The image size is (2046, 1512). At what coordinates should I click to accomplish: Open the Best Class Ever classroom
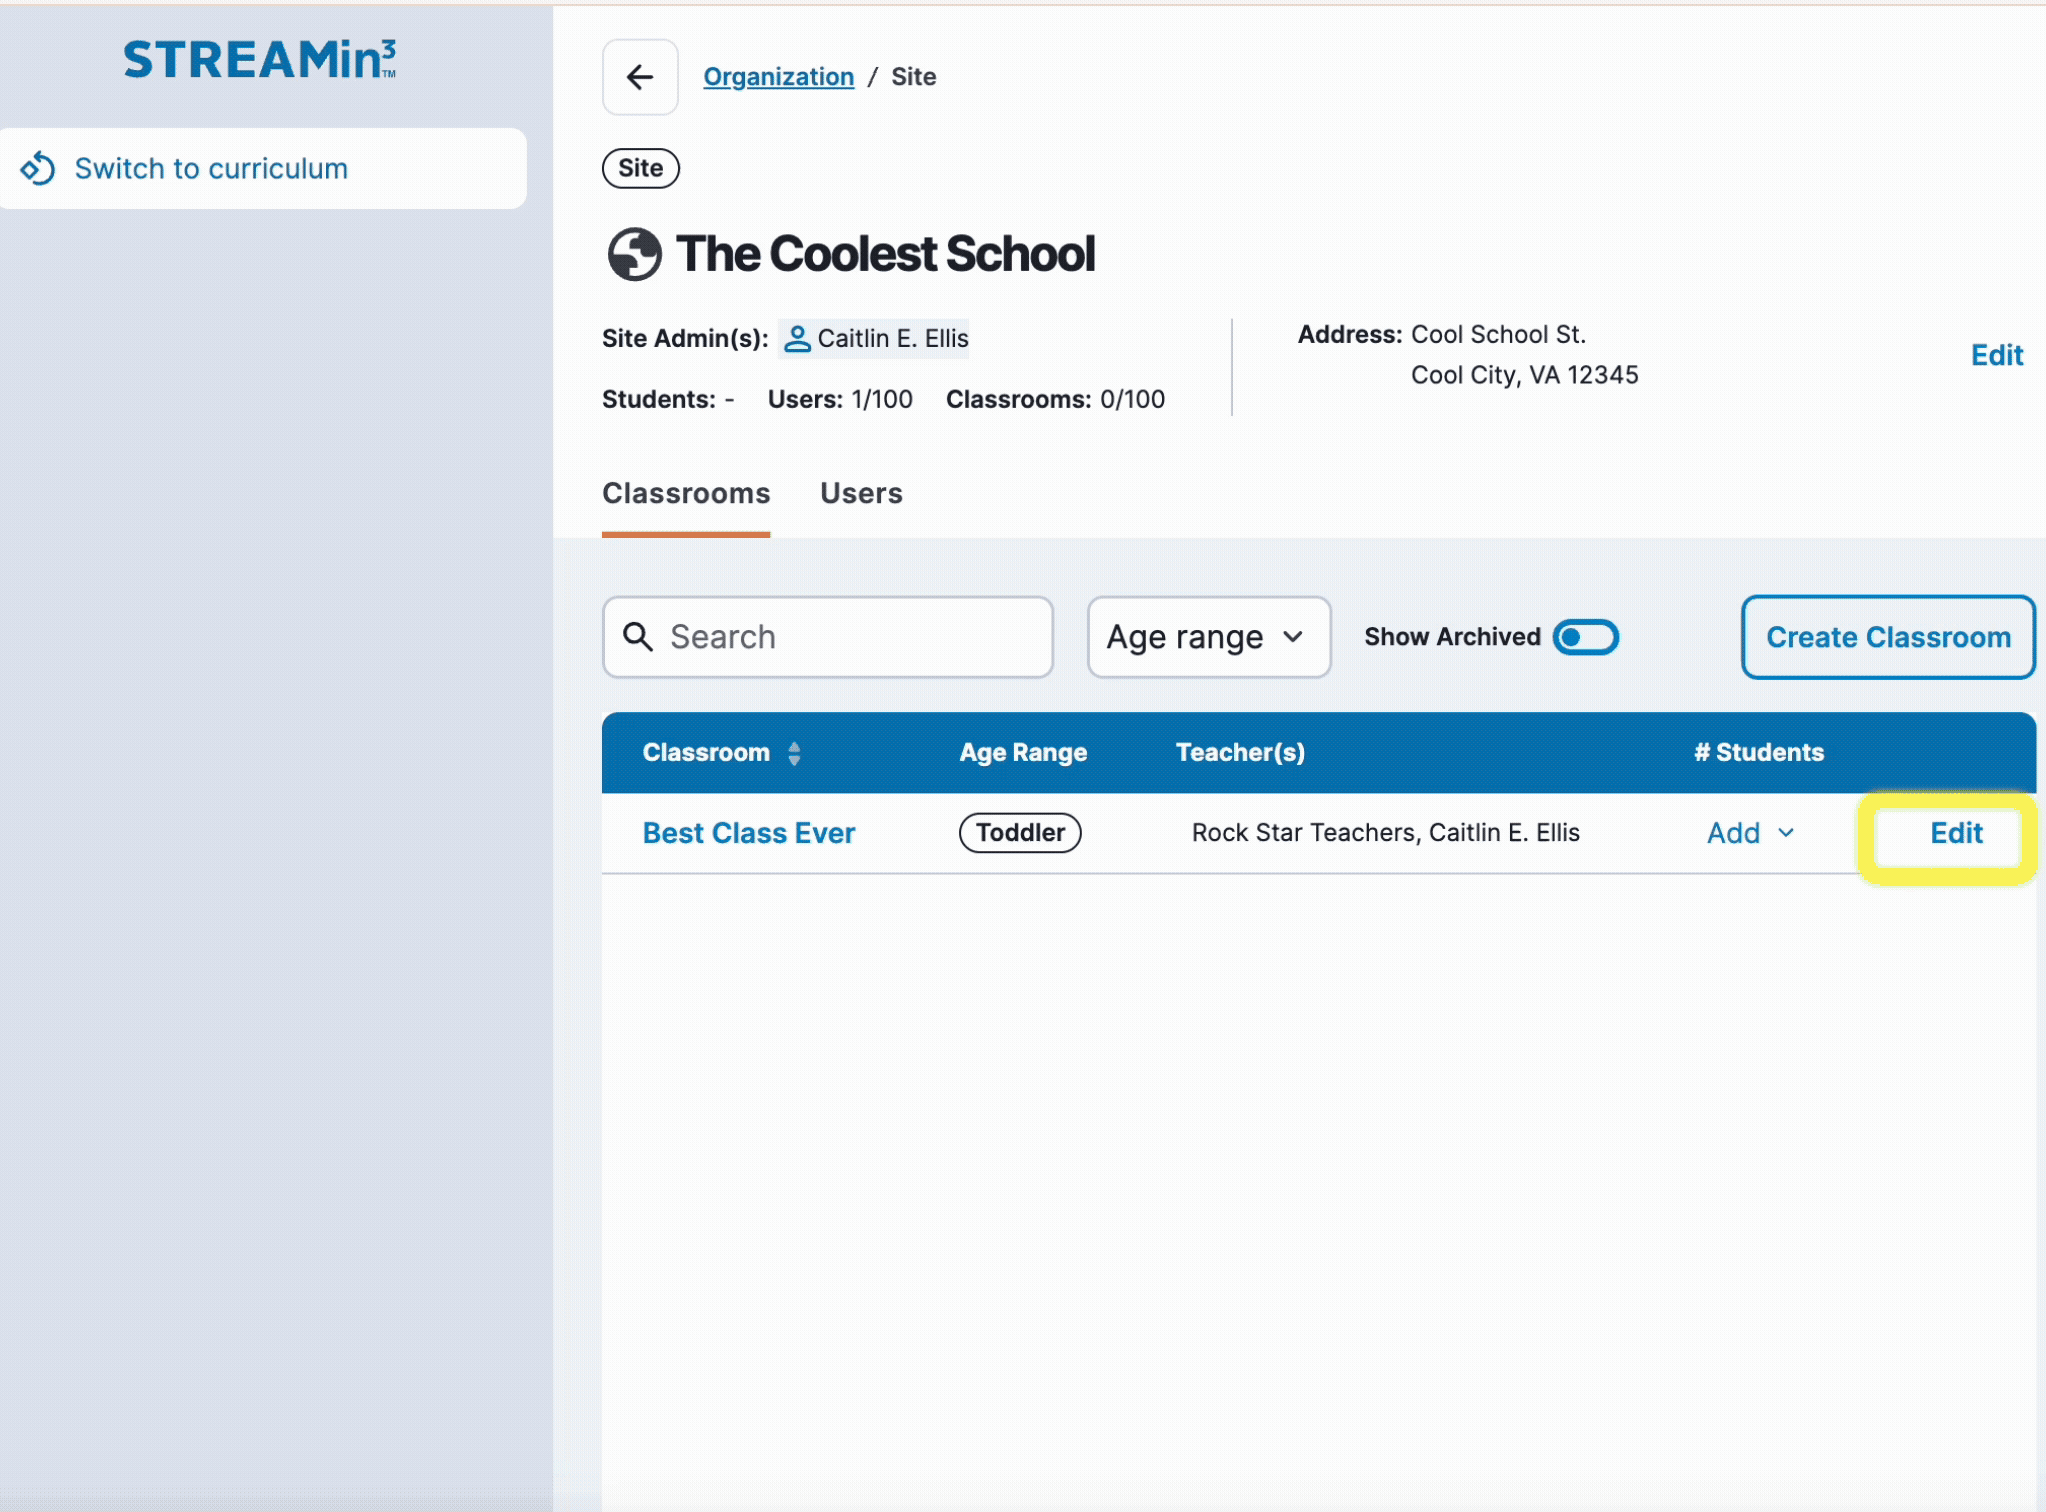point(748,833)
